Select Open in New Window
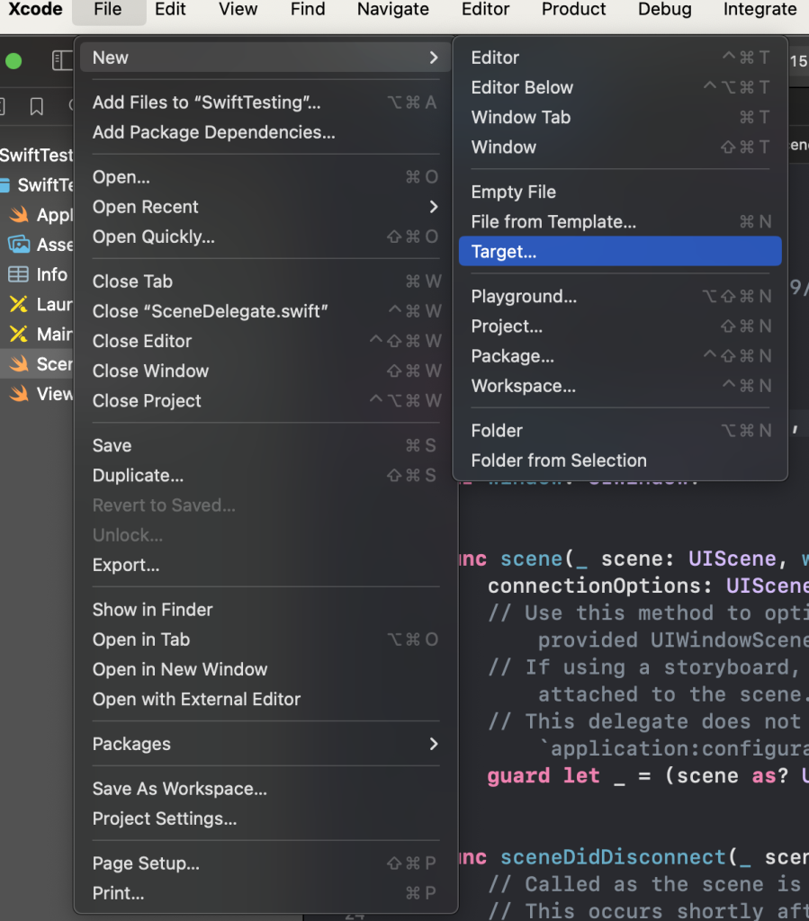The height and width of the screenshot is (921, 809). [x=266, y=670]
